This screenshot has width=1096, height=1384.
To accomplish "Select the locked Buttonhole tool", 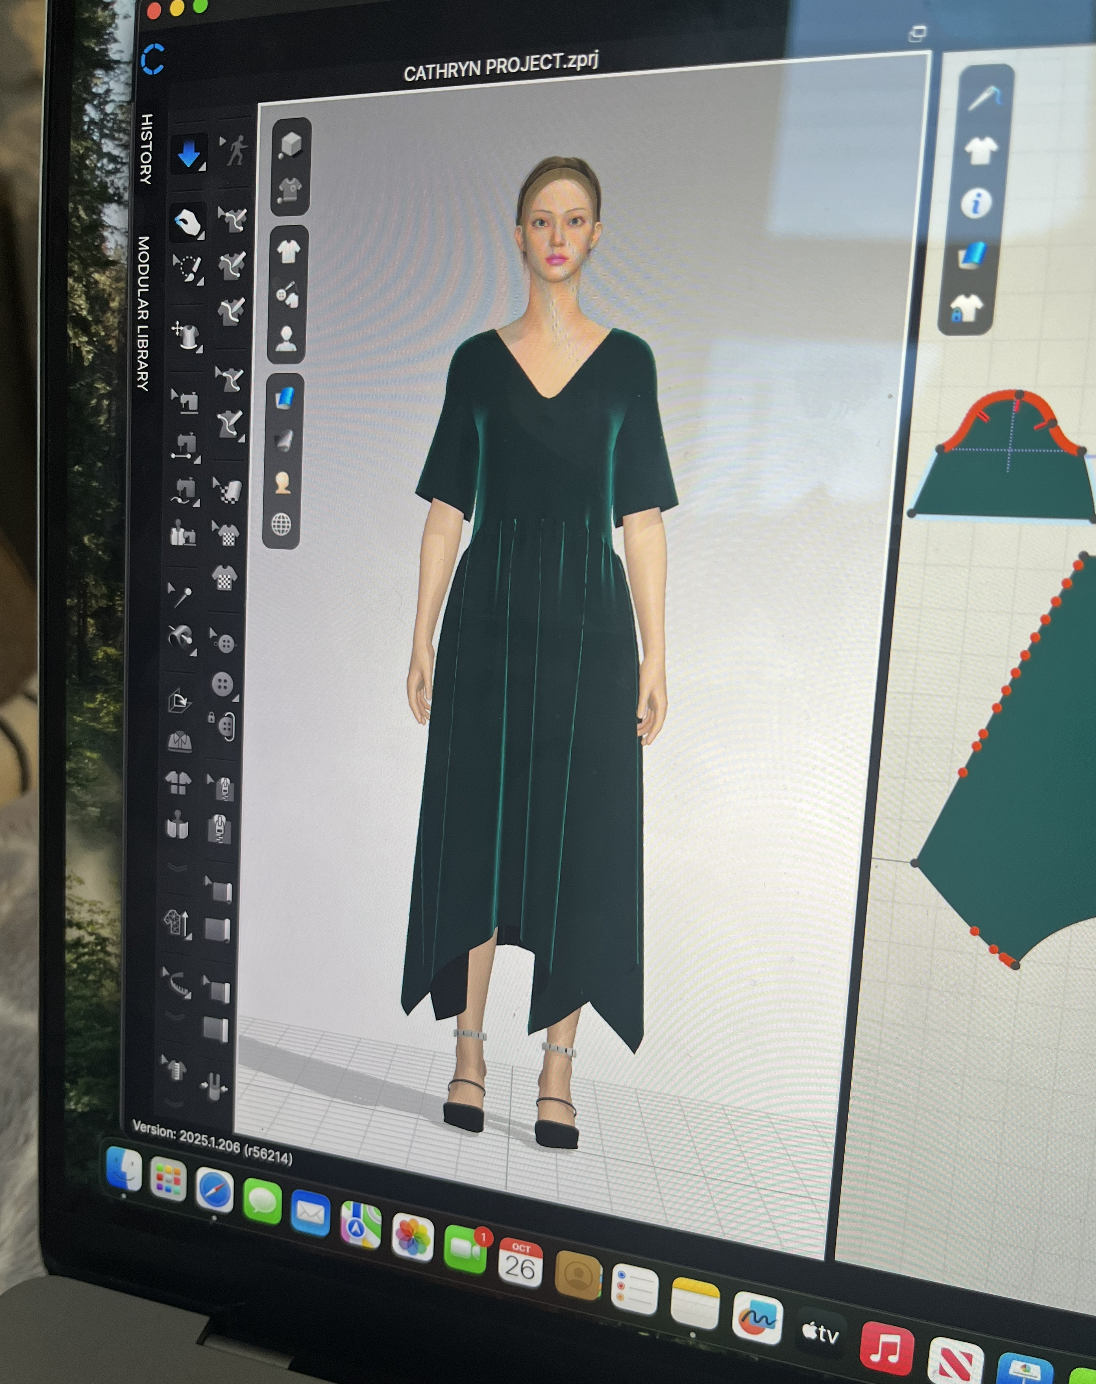I will (223, 725).
